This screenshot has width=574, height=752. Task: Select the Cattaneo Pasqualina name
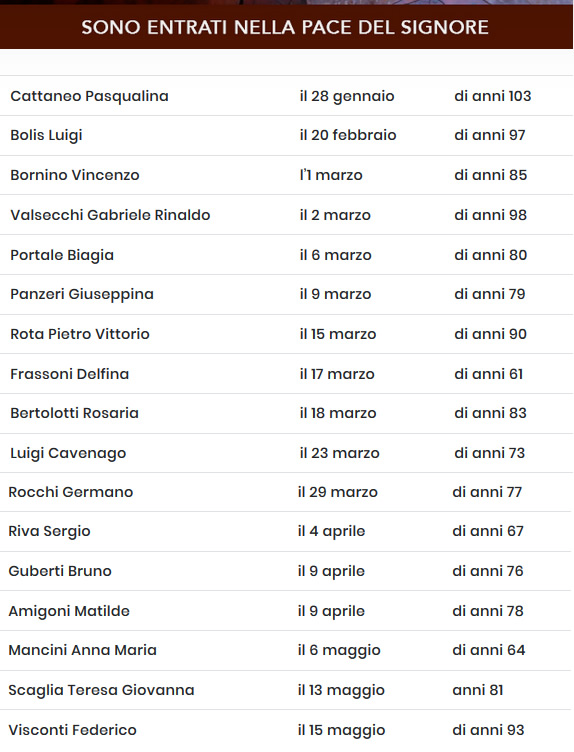(x=89, y=96)
